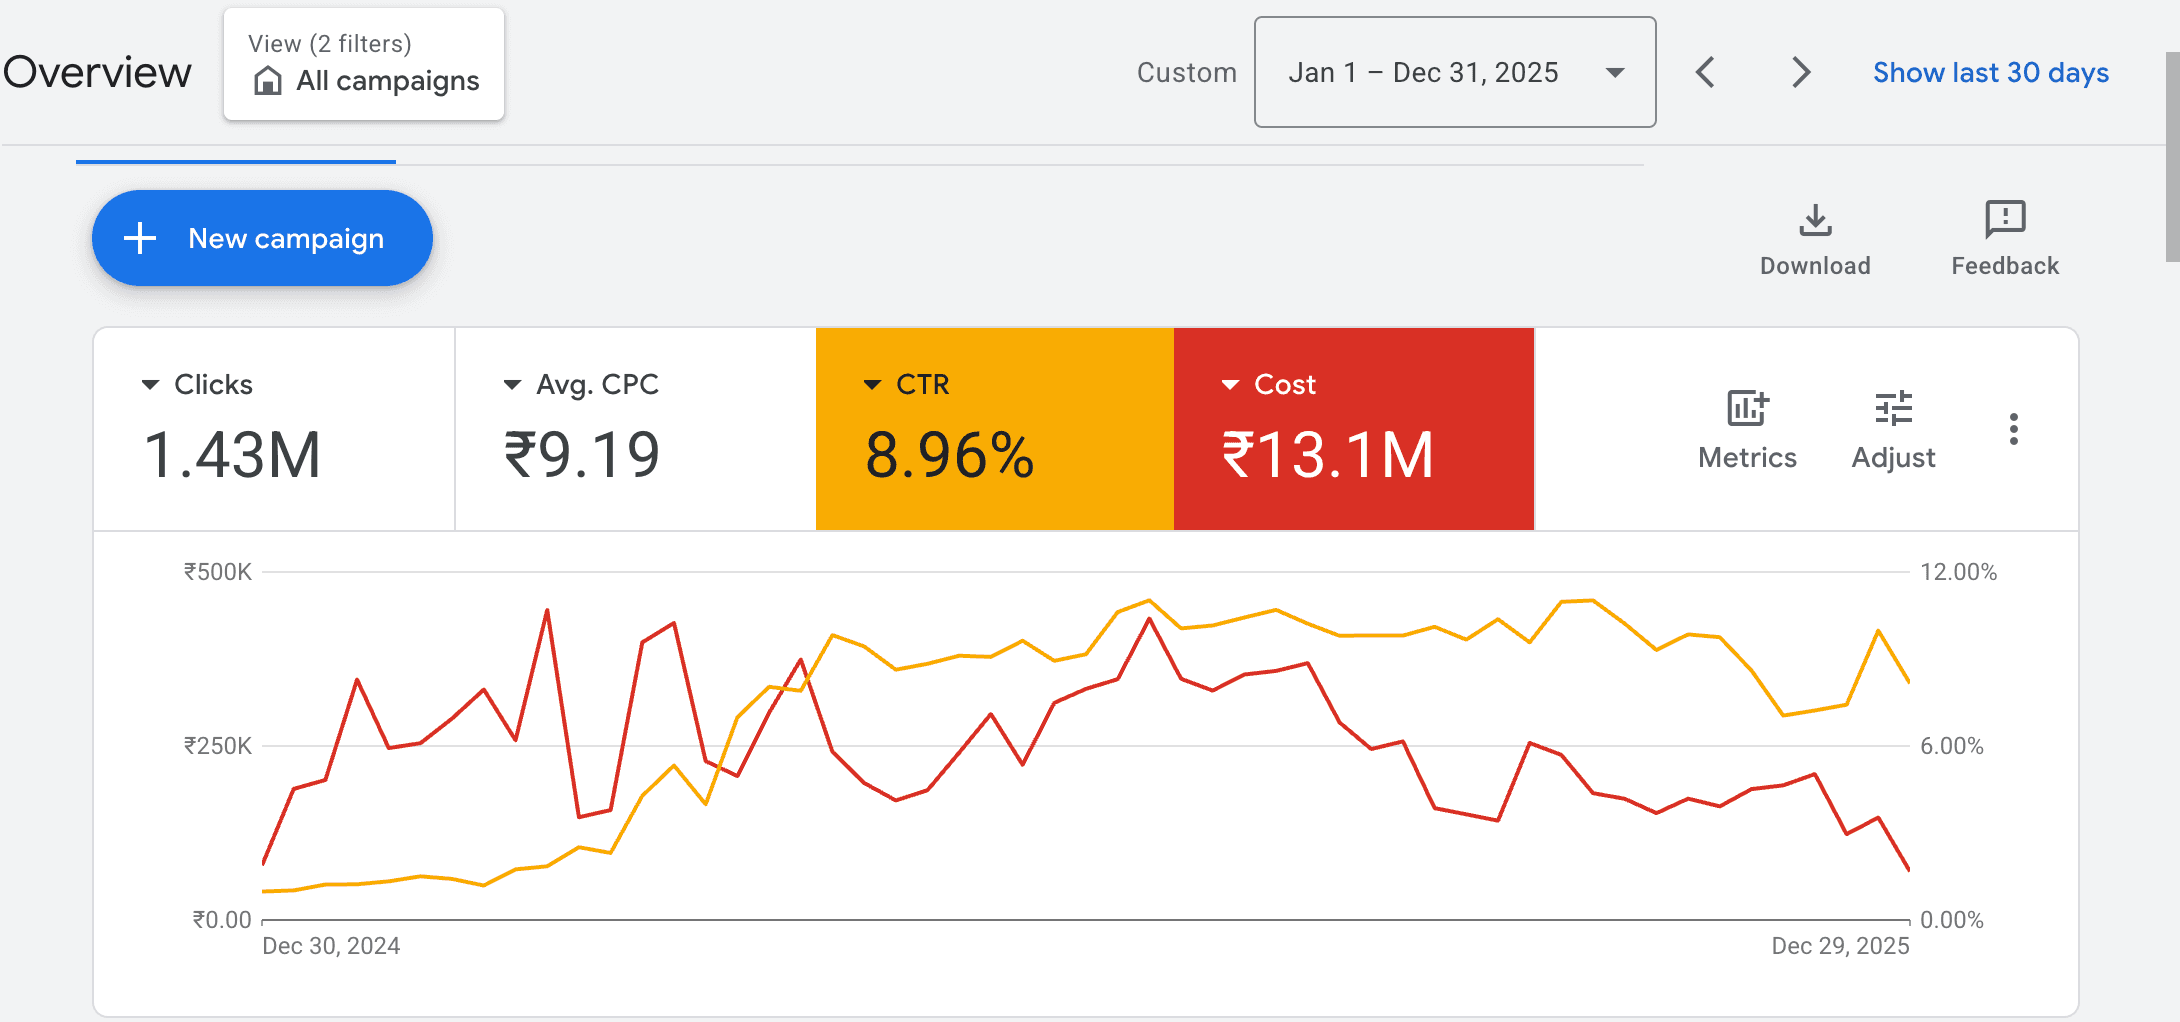Click the vertical page scrollbar
The height and width of the screenshot is (1022, 2180).
tap(2172, 158)
